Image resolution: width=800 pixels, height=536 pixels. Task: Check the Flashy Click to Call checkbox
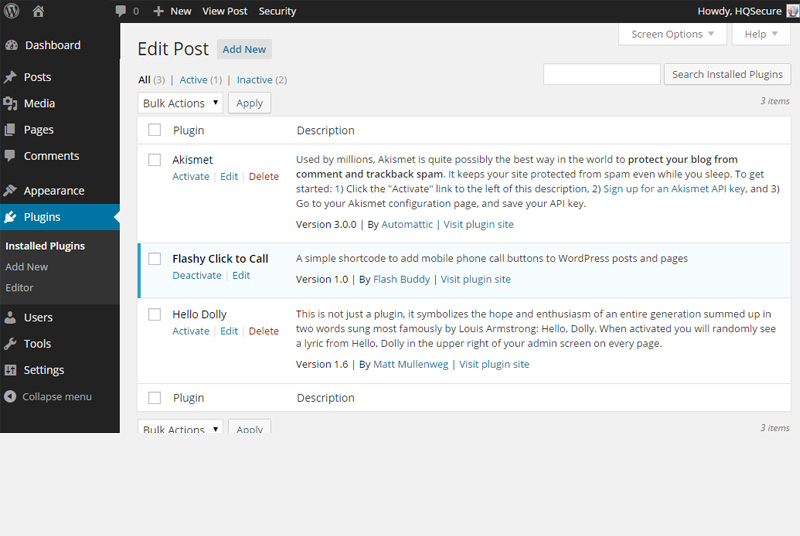[154, 258]
